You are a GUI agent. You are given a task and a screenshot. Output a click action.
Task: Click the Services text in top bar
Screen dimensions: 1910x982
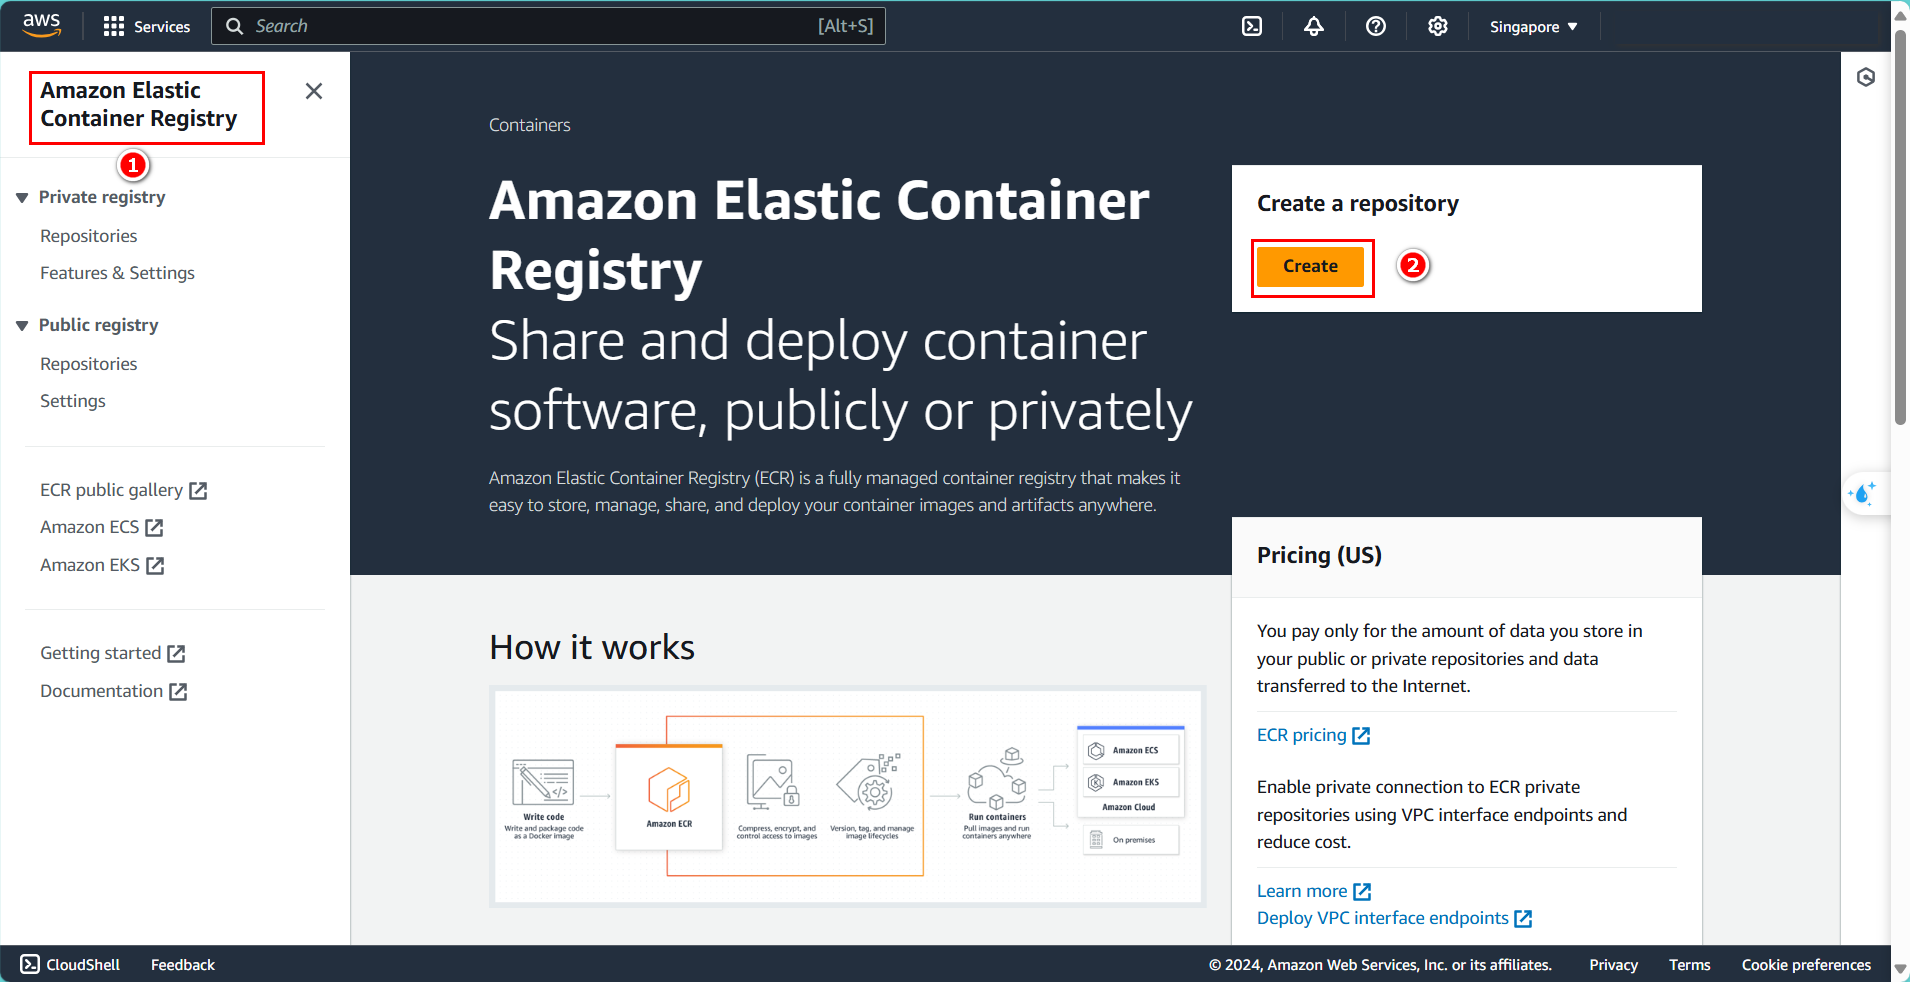(162, 27)
